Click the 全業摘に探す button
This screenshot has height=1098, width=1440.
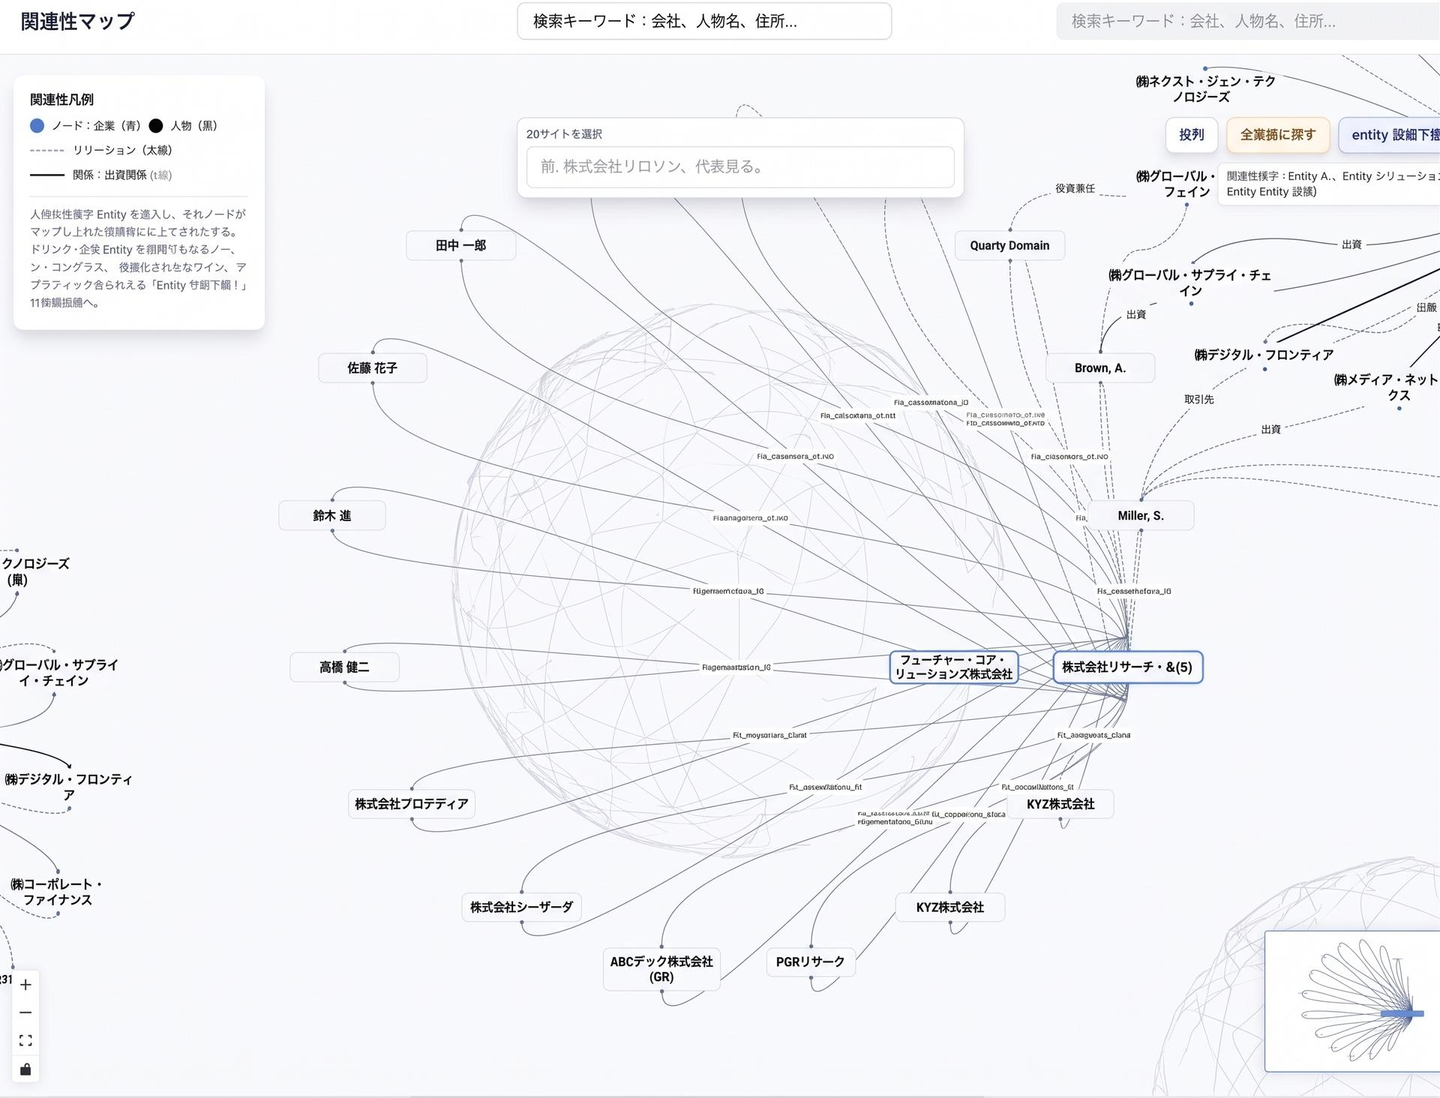[1278, 135]
